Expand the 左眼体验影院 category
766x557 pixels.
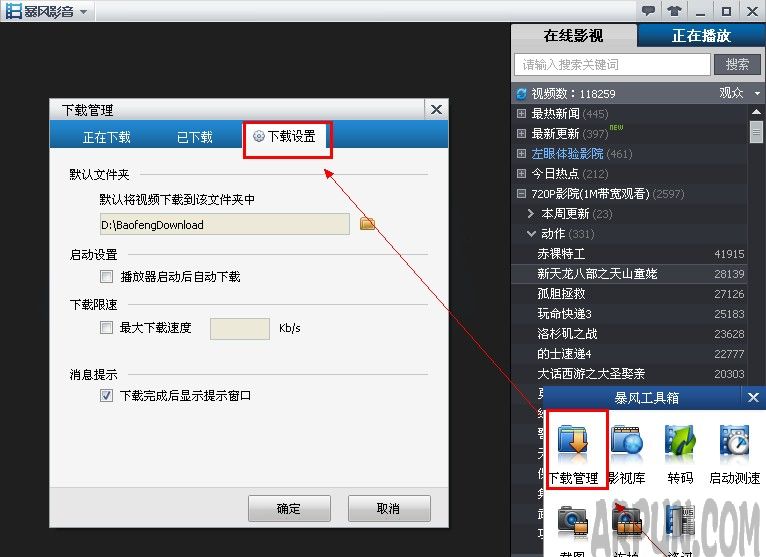point(521,153)
